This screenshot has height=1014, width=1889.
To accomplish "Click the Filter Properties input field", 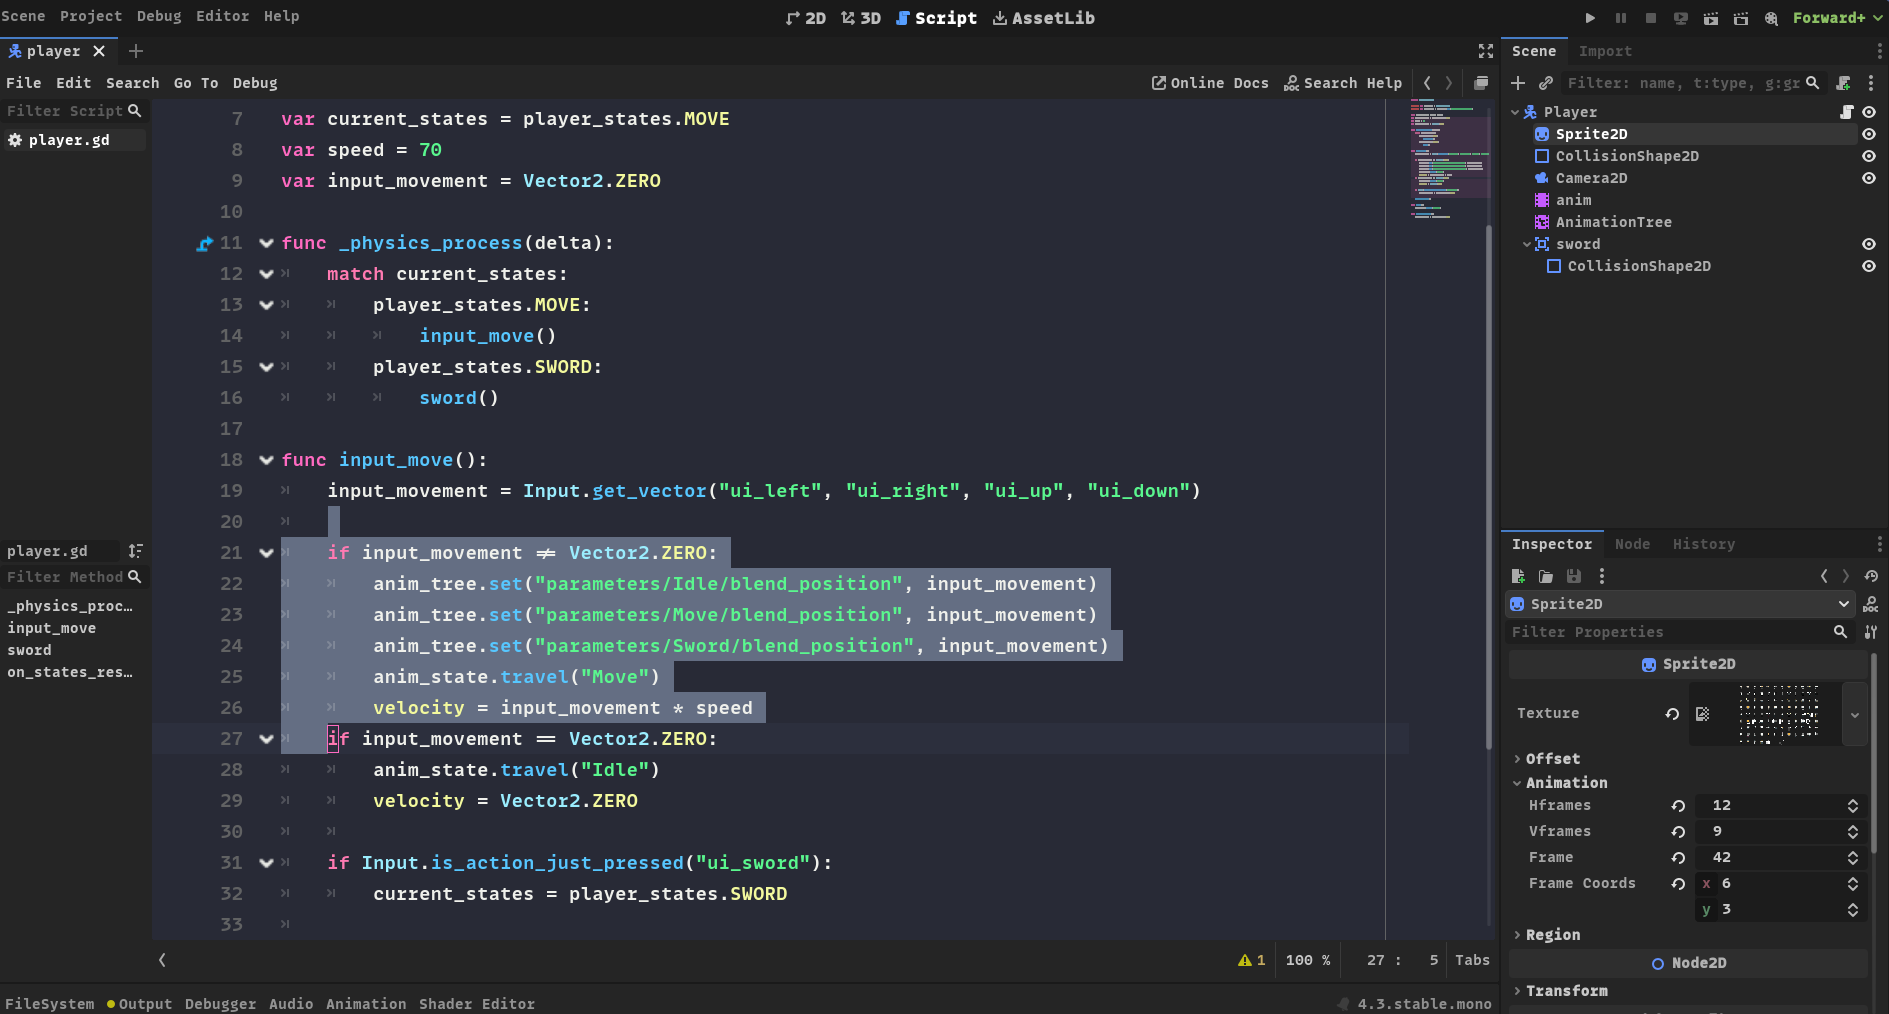I will pos(1668,632).
